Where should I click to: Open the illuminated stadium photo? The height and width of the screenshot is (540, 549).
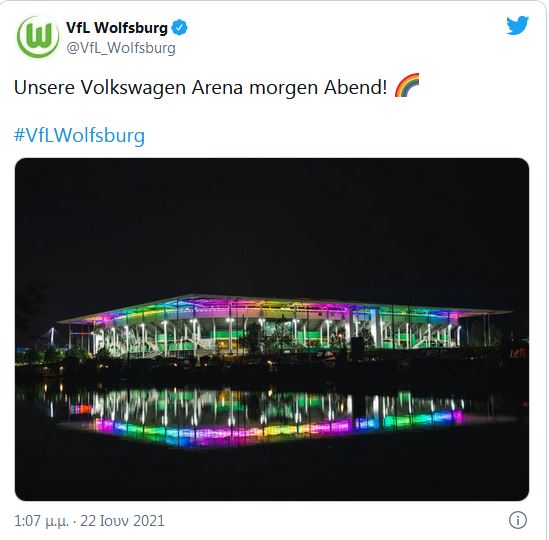272,329
